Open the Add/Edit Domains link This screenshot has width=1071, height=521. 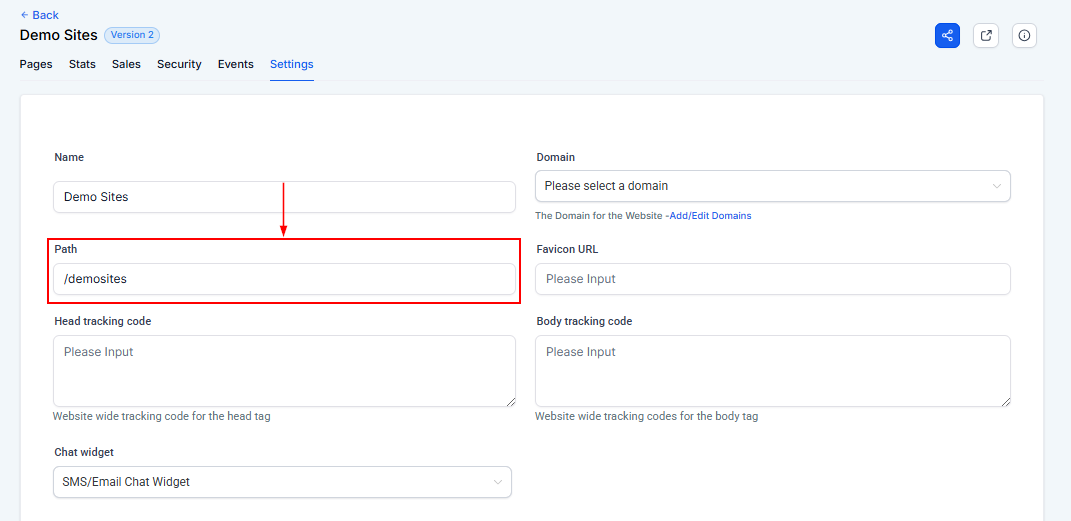(x=710, y=216)
